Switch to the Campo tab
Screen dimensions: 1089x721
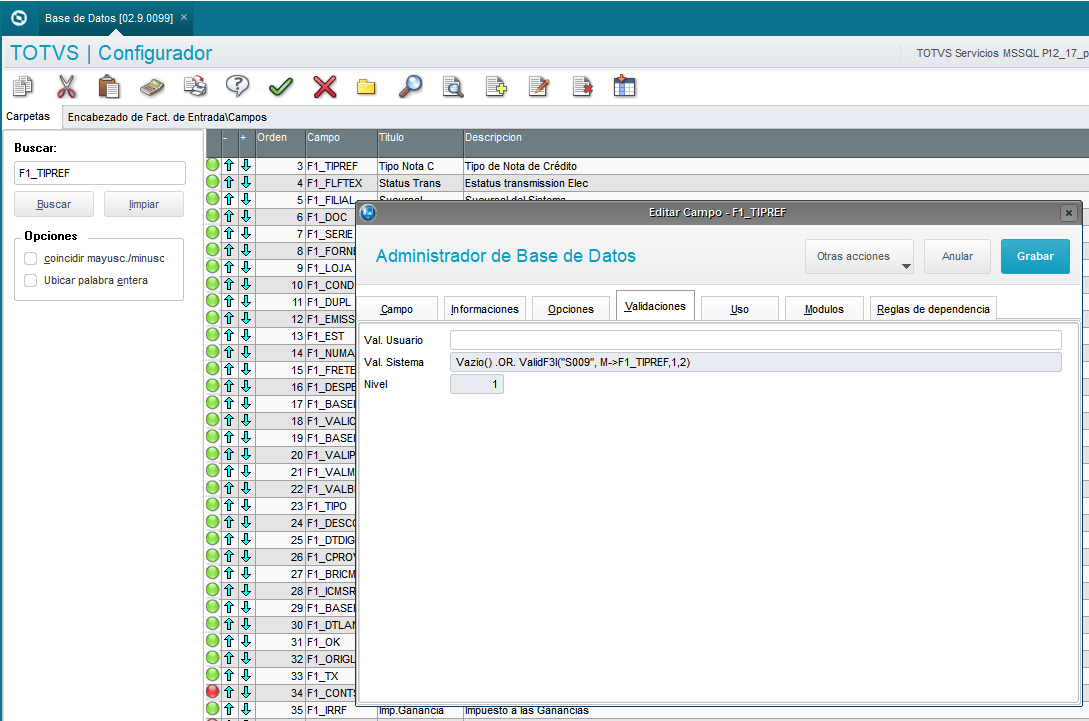point(397,309)
